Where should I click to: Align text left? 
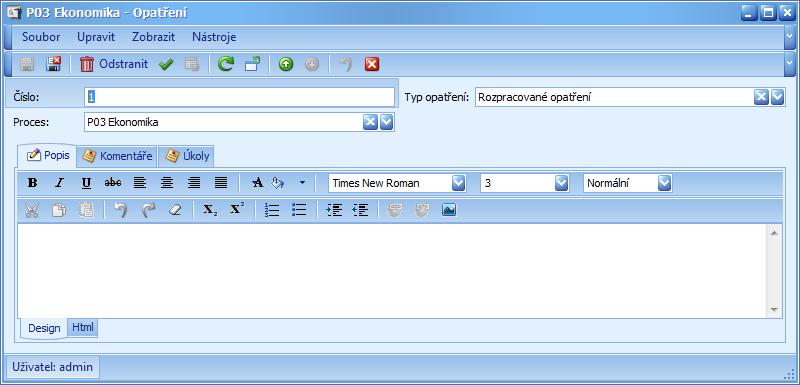140,183
